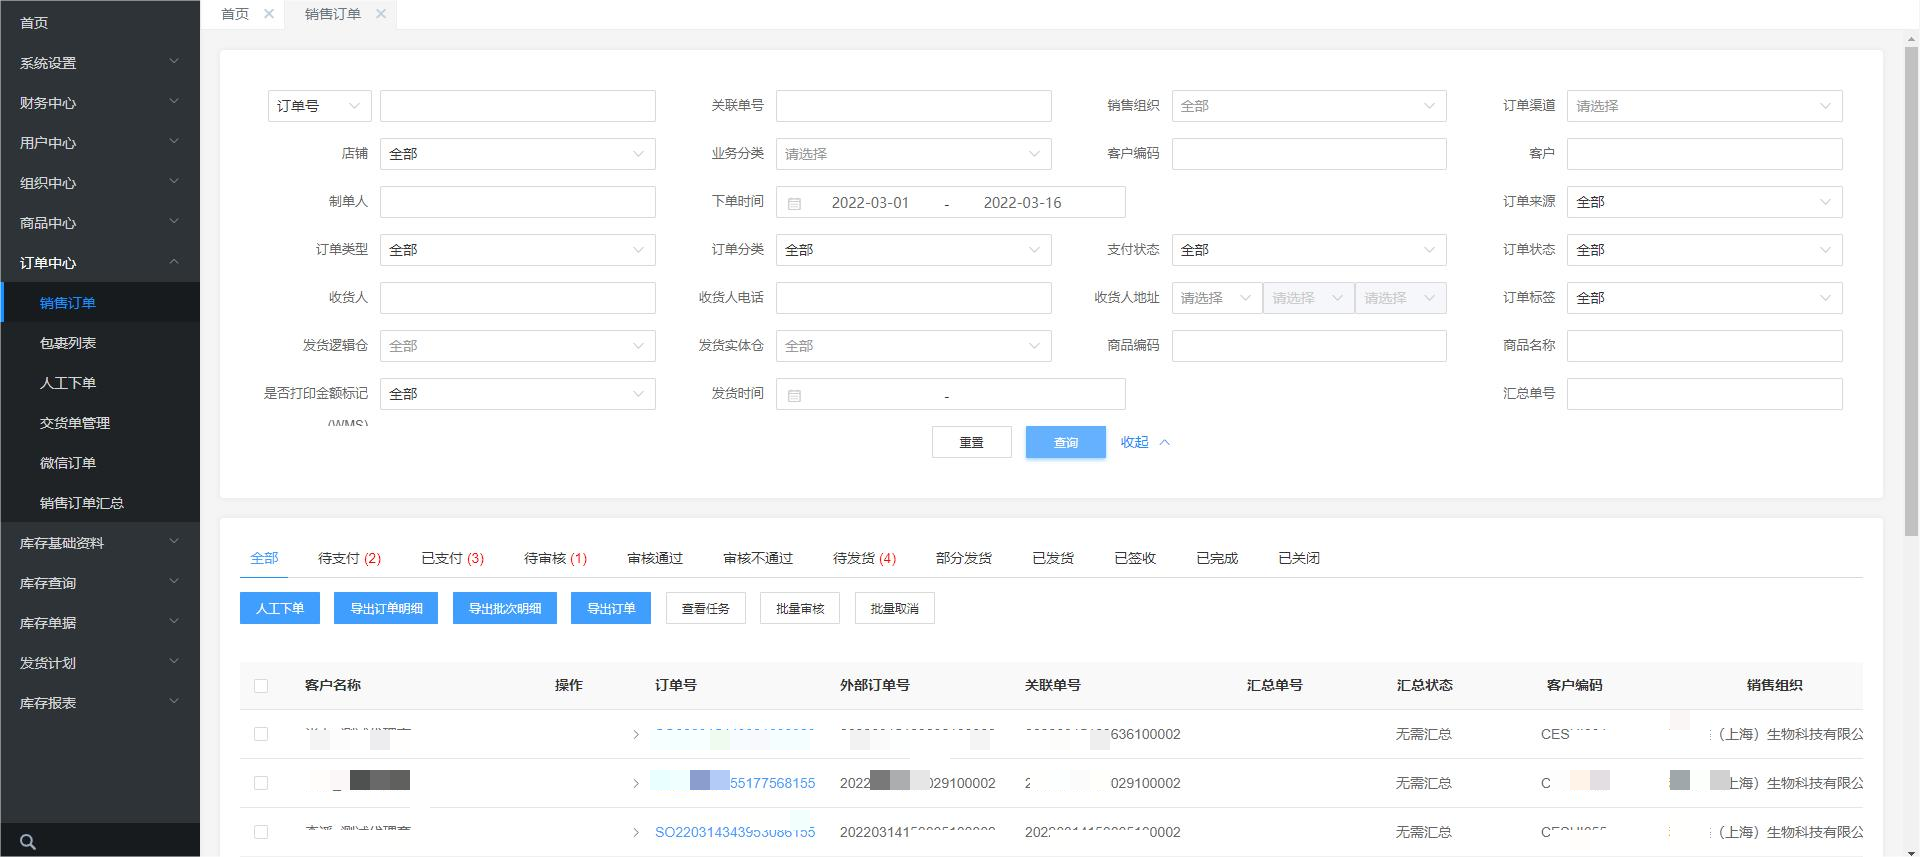Click 导出批次明细 button
Viewport: 1920px width, 857px height.
pos(505,608)
